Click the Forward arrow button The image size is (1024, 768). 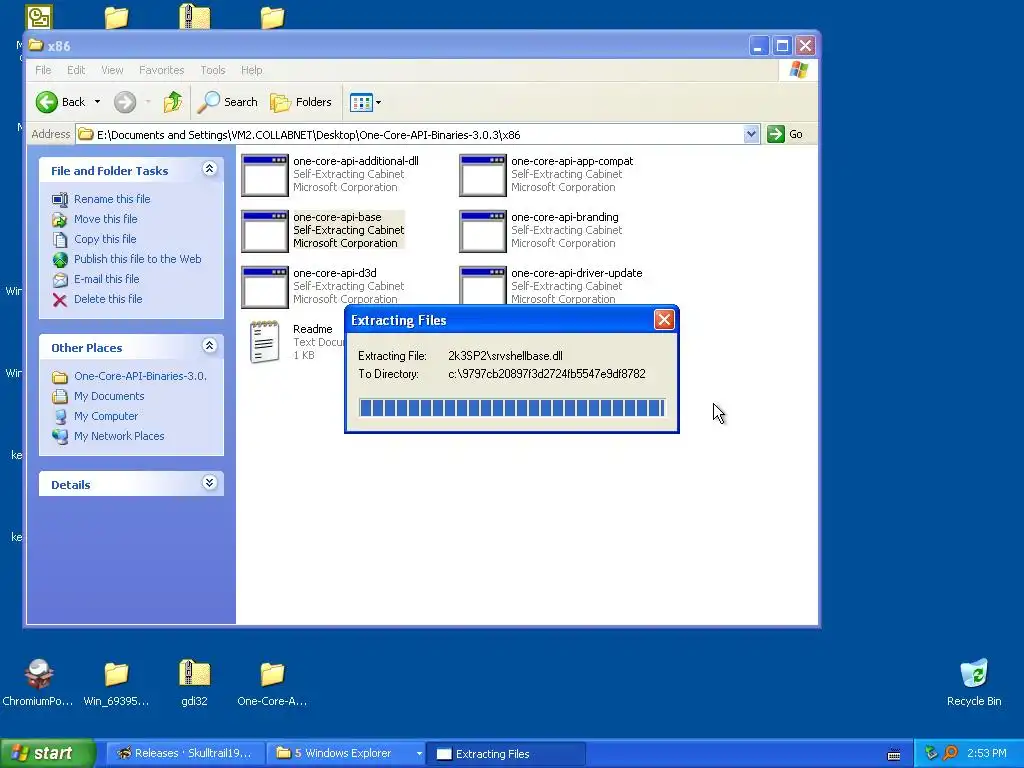coord(125,102)
